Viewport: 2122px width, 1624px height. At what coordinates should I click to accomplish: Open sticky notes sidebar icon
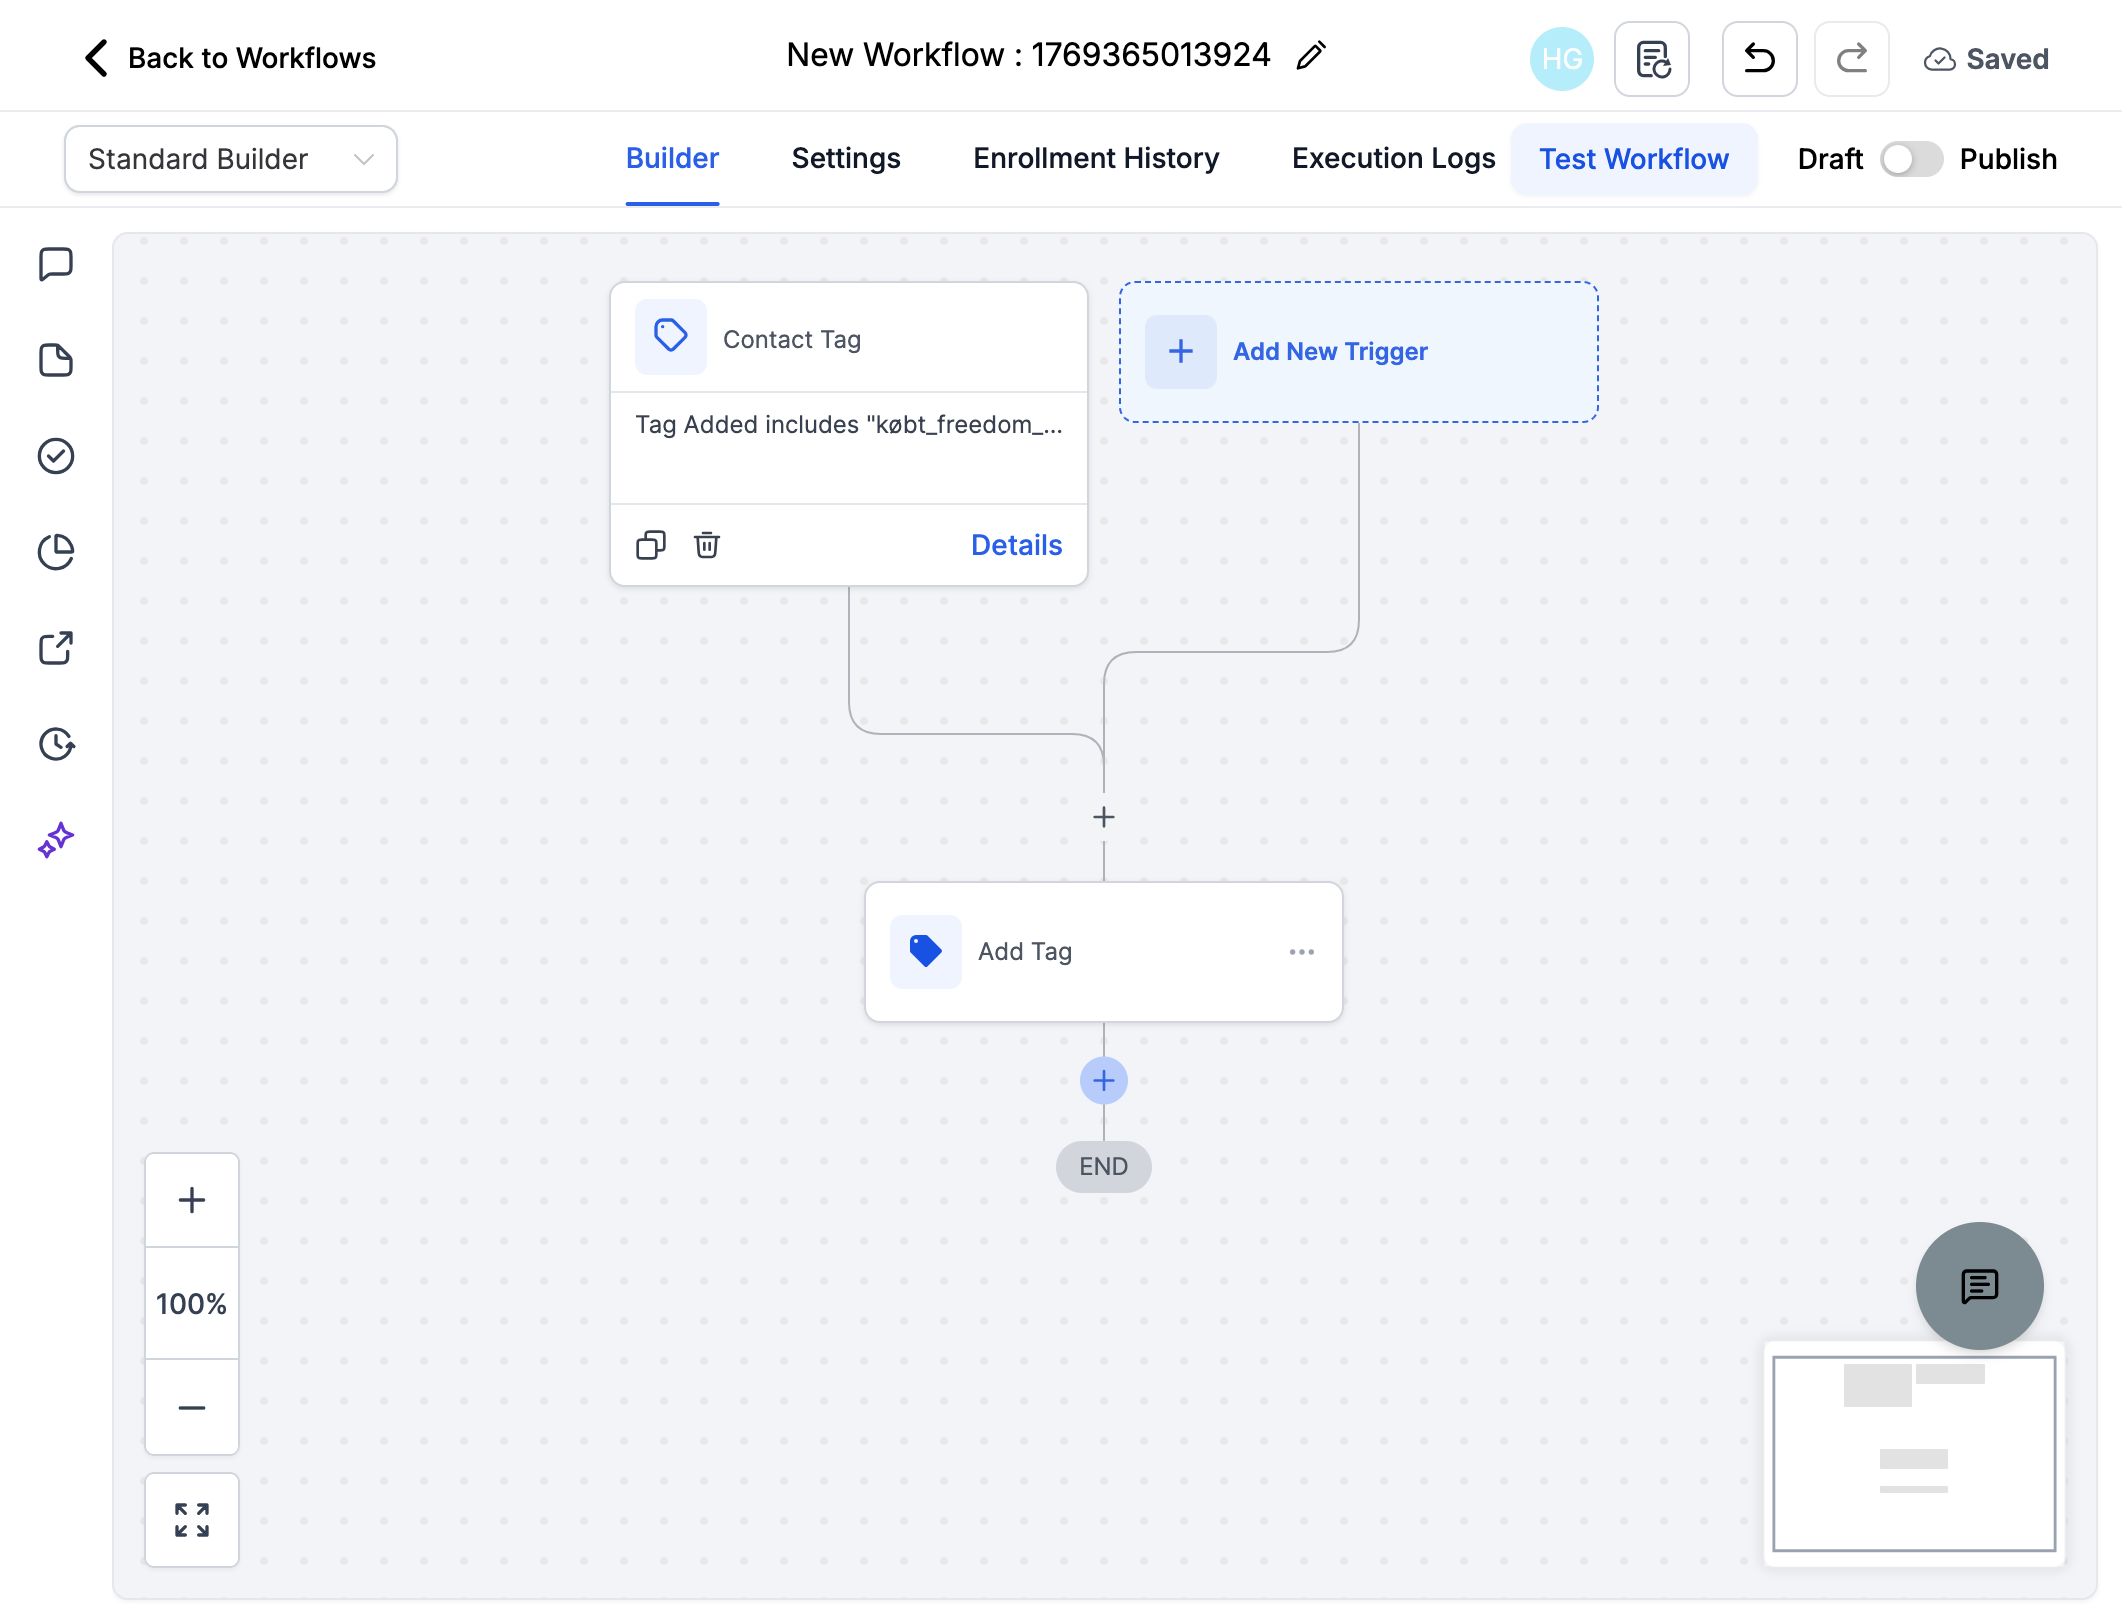click(56, 360)
